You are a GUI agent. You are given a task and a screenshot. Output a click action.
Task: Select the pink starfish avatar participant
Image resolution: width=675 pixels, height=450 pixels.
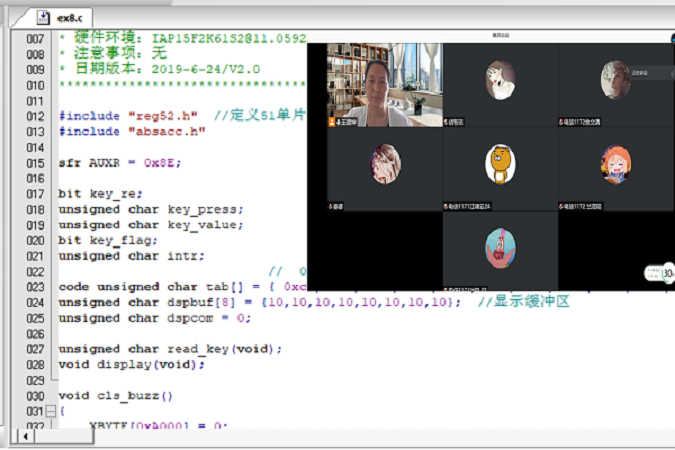tap(500, 246)
